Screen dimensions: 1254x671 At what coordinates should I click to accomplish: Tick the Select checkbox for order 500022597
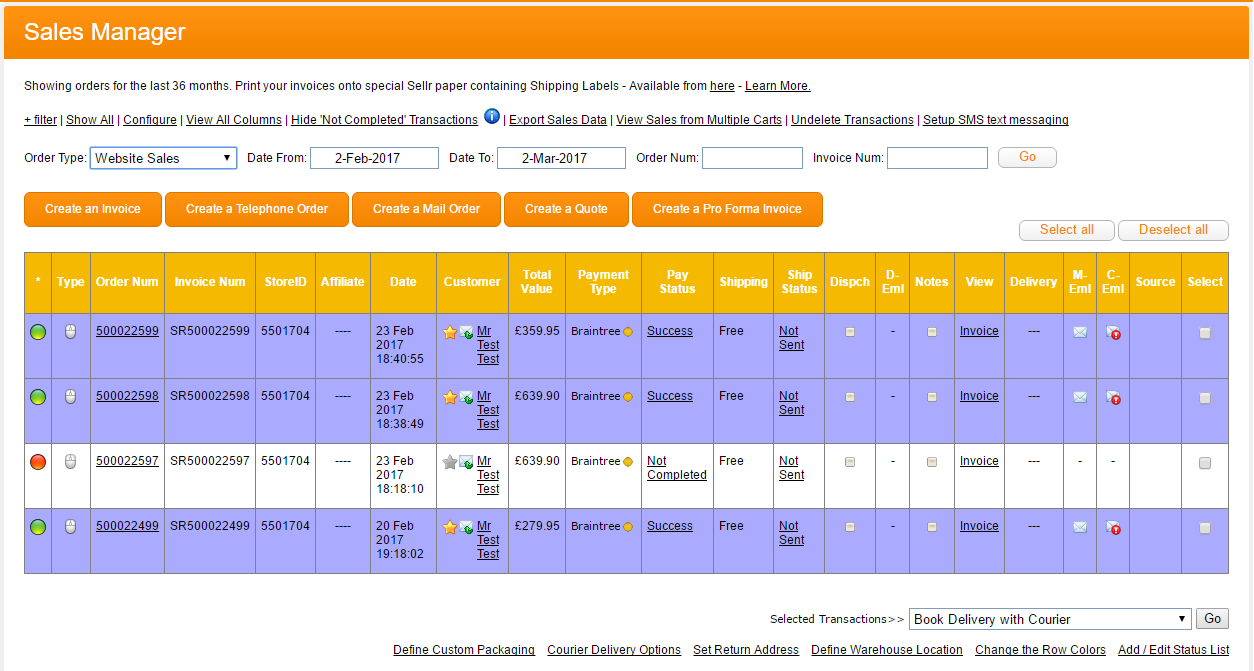[x=1205, y=463]
